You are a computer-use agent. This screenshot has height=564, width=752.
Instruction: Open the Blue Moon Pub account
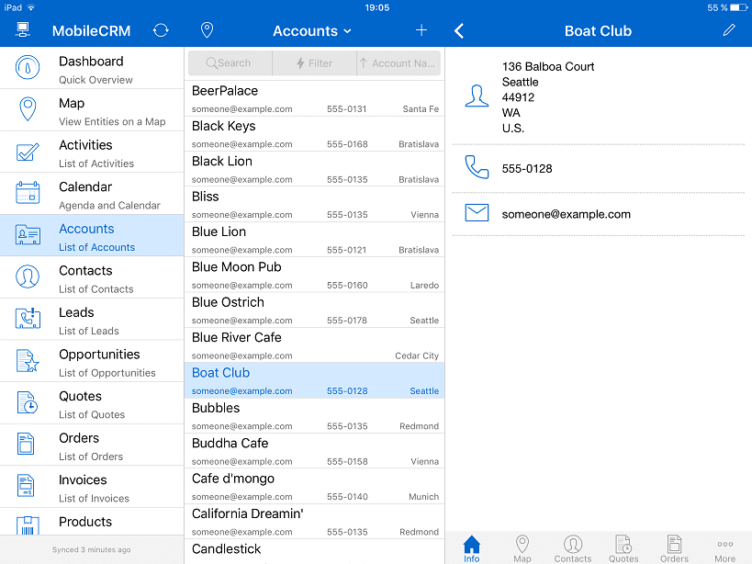point(314,274)
